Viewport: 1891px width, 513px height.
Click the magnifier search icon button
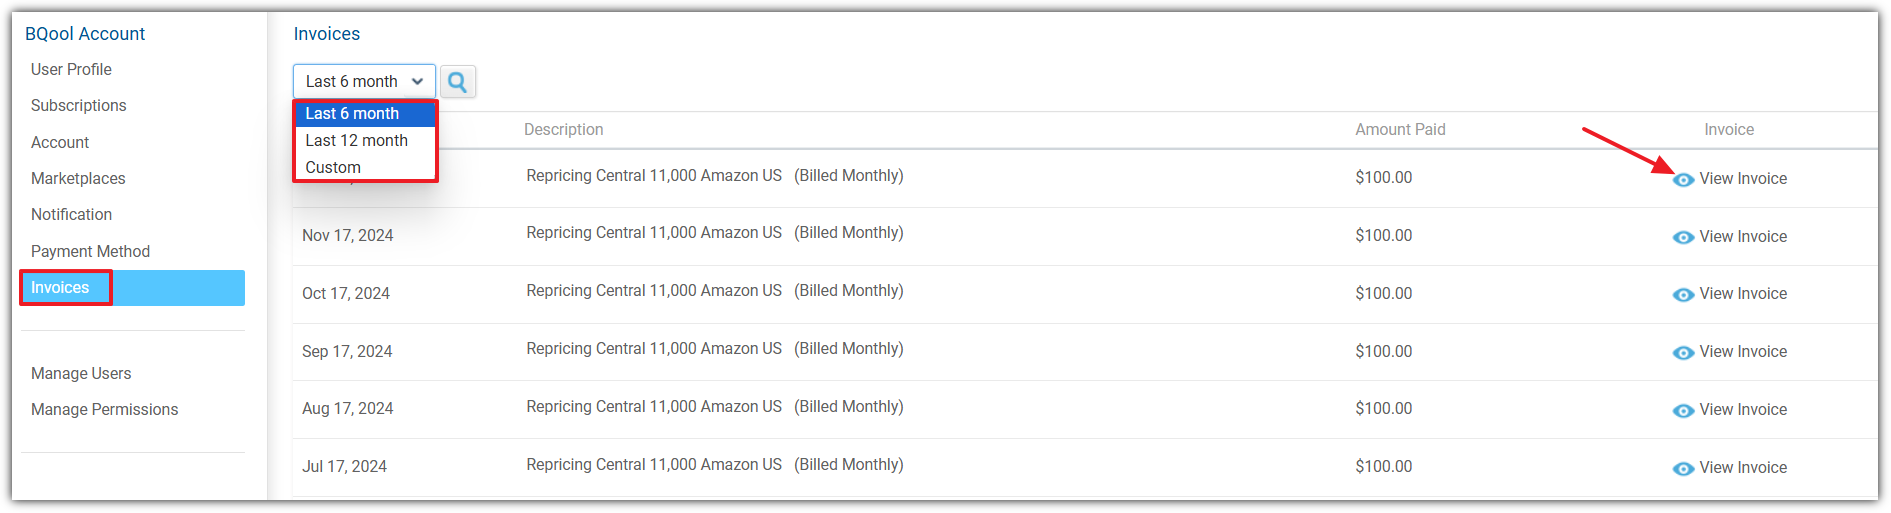click(458, 82)
